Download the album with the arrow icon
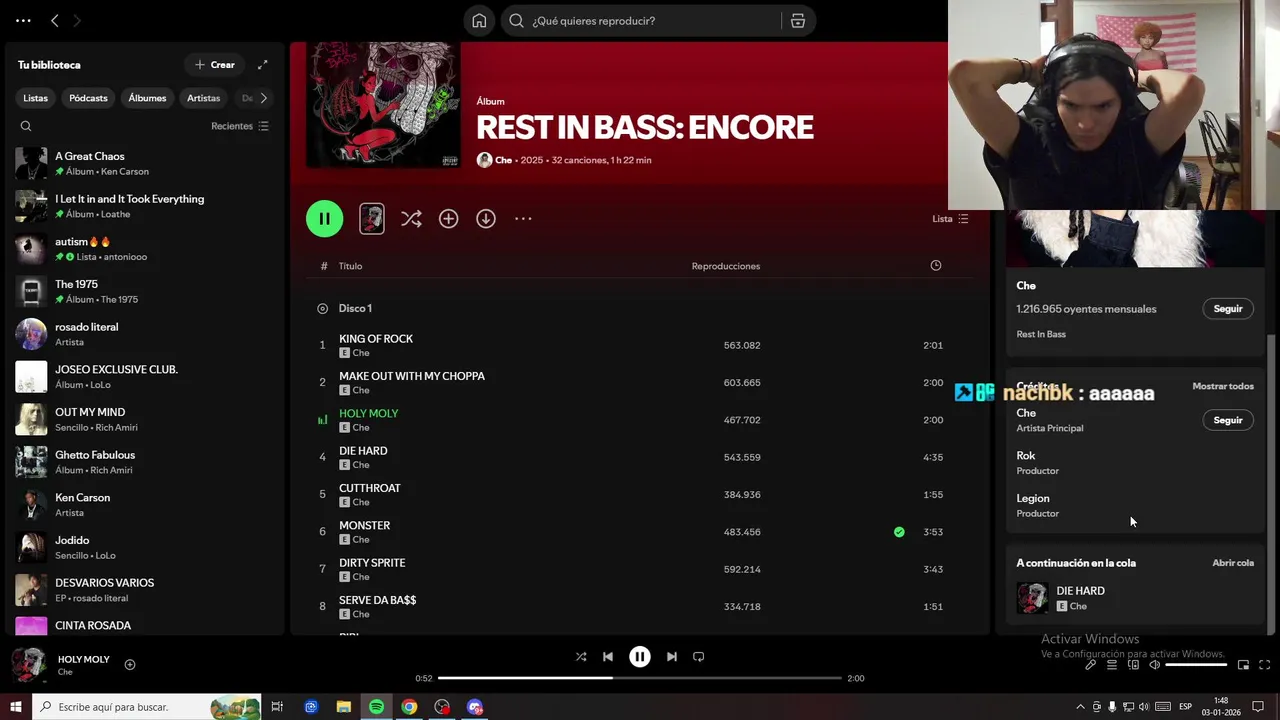The height and width of the screenshot is (720, 1280). 486,219
